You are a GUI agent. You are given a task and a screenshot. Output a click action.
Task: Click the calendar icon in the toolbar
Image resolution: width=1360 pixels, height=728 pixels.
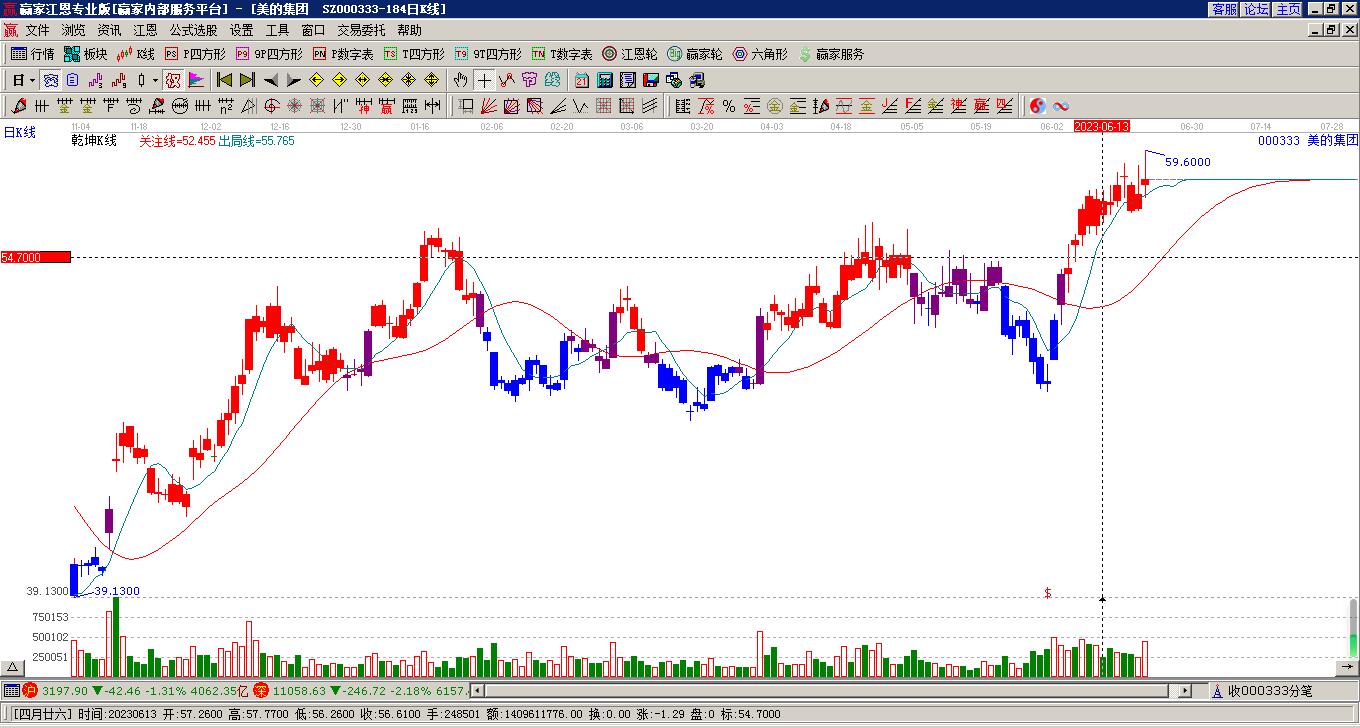pyautogui.click(x=582, y=80)
